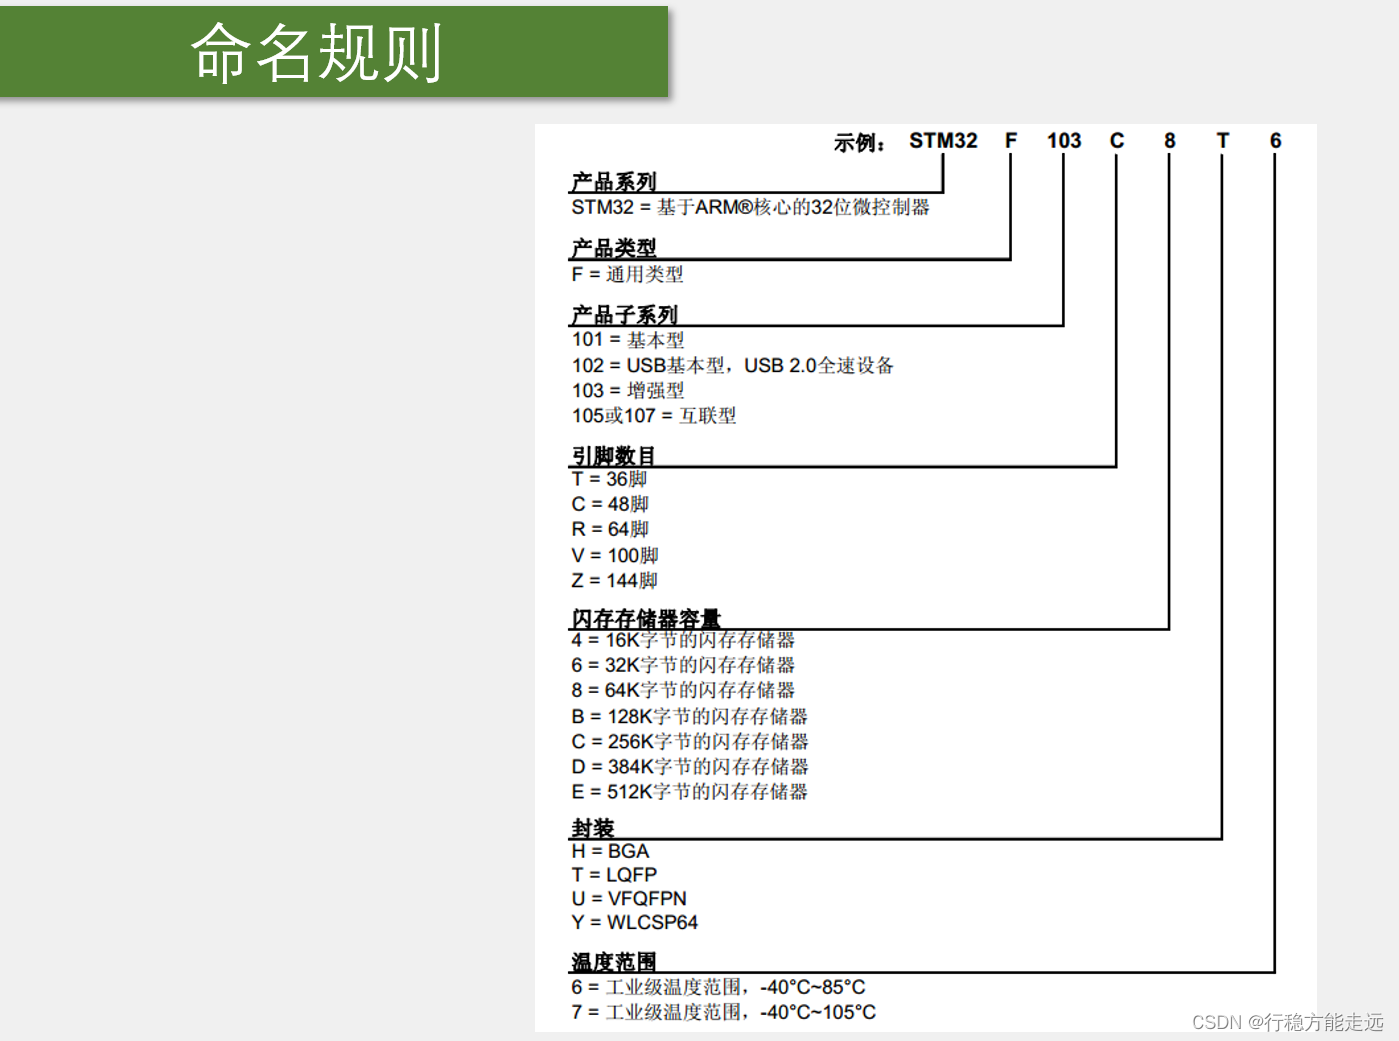Image resolution: width=1399 pixels, height=1041 pixels.
Task: Click the slide title 命名规则
Action: [316, 53]
